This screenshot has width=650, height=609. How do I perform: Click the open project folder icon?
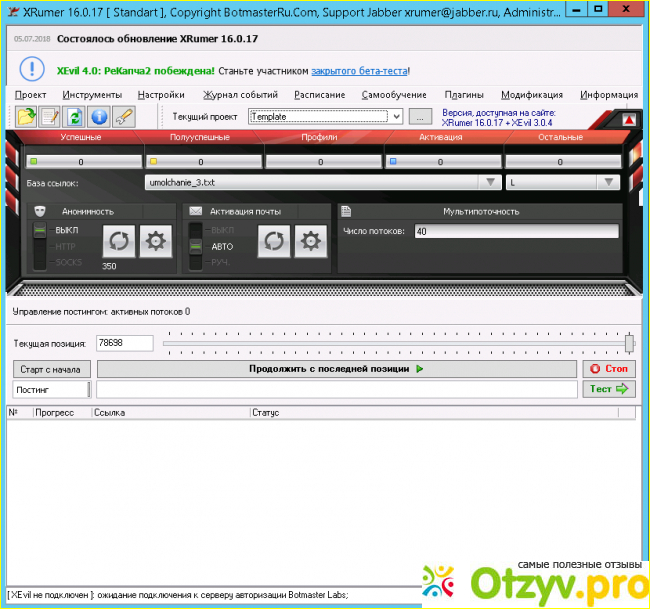[25, 116]
